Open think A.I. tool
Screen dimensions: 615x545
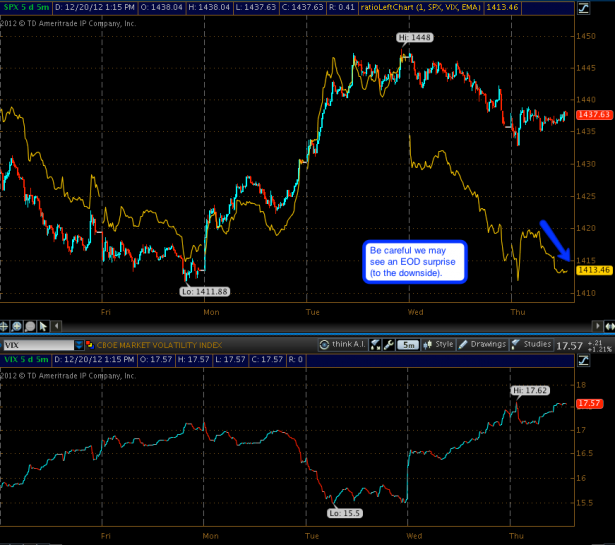pyautogui.click(x=342, y=345)
